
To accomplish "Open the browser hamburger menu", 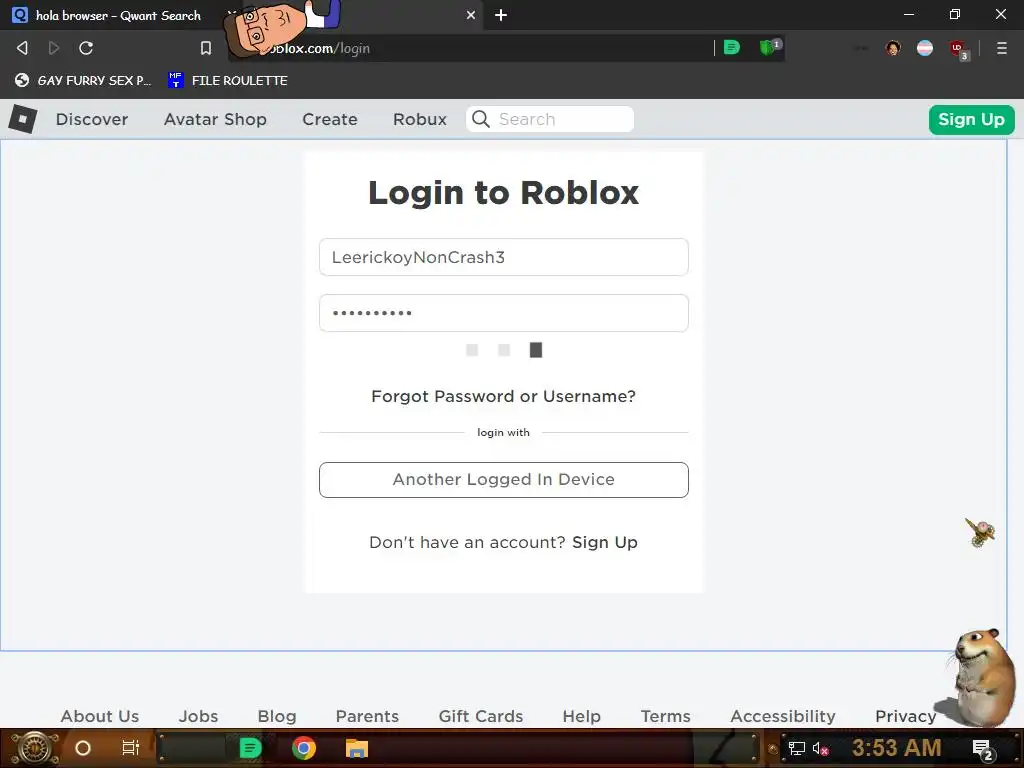I will (1002, 48).
